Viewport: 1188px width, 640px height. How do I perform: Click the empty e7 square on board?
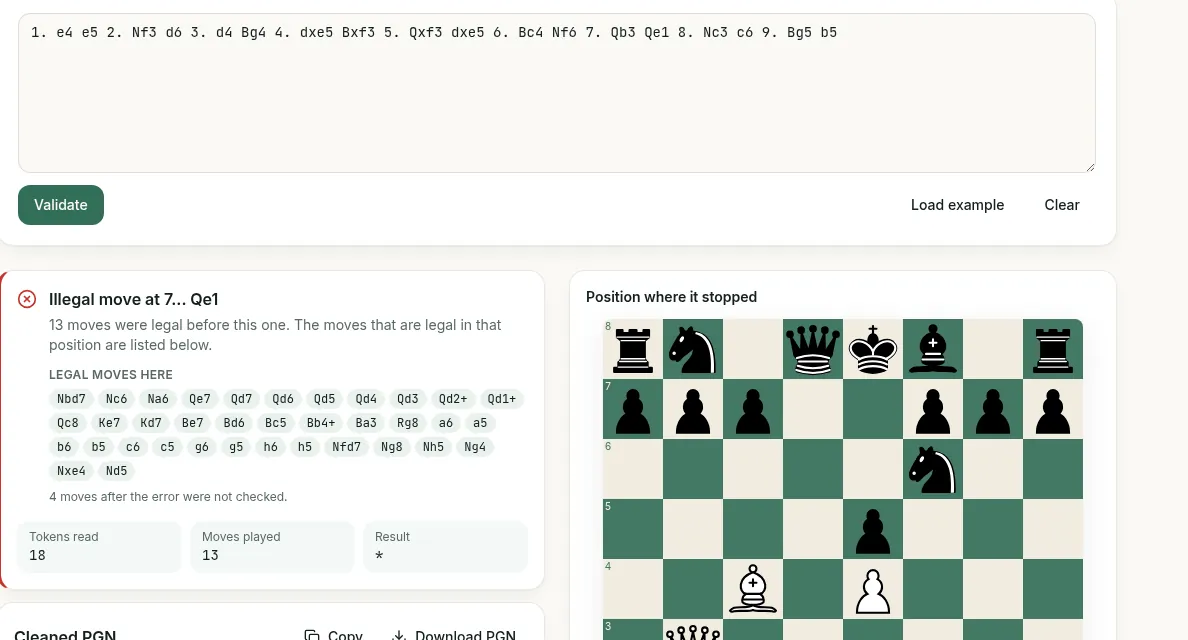coord(873,409)
